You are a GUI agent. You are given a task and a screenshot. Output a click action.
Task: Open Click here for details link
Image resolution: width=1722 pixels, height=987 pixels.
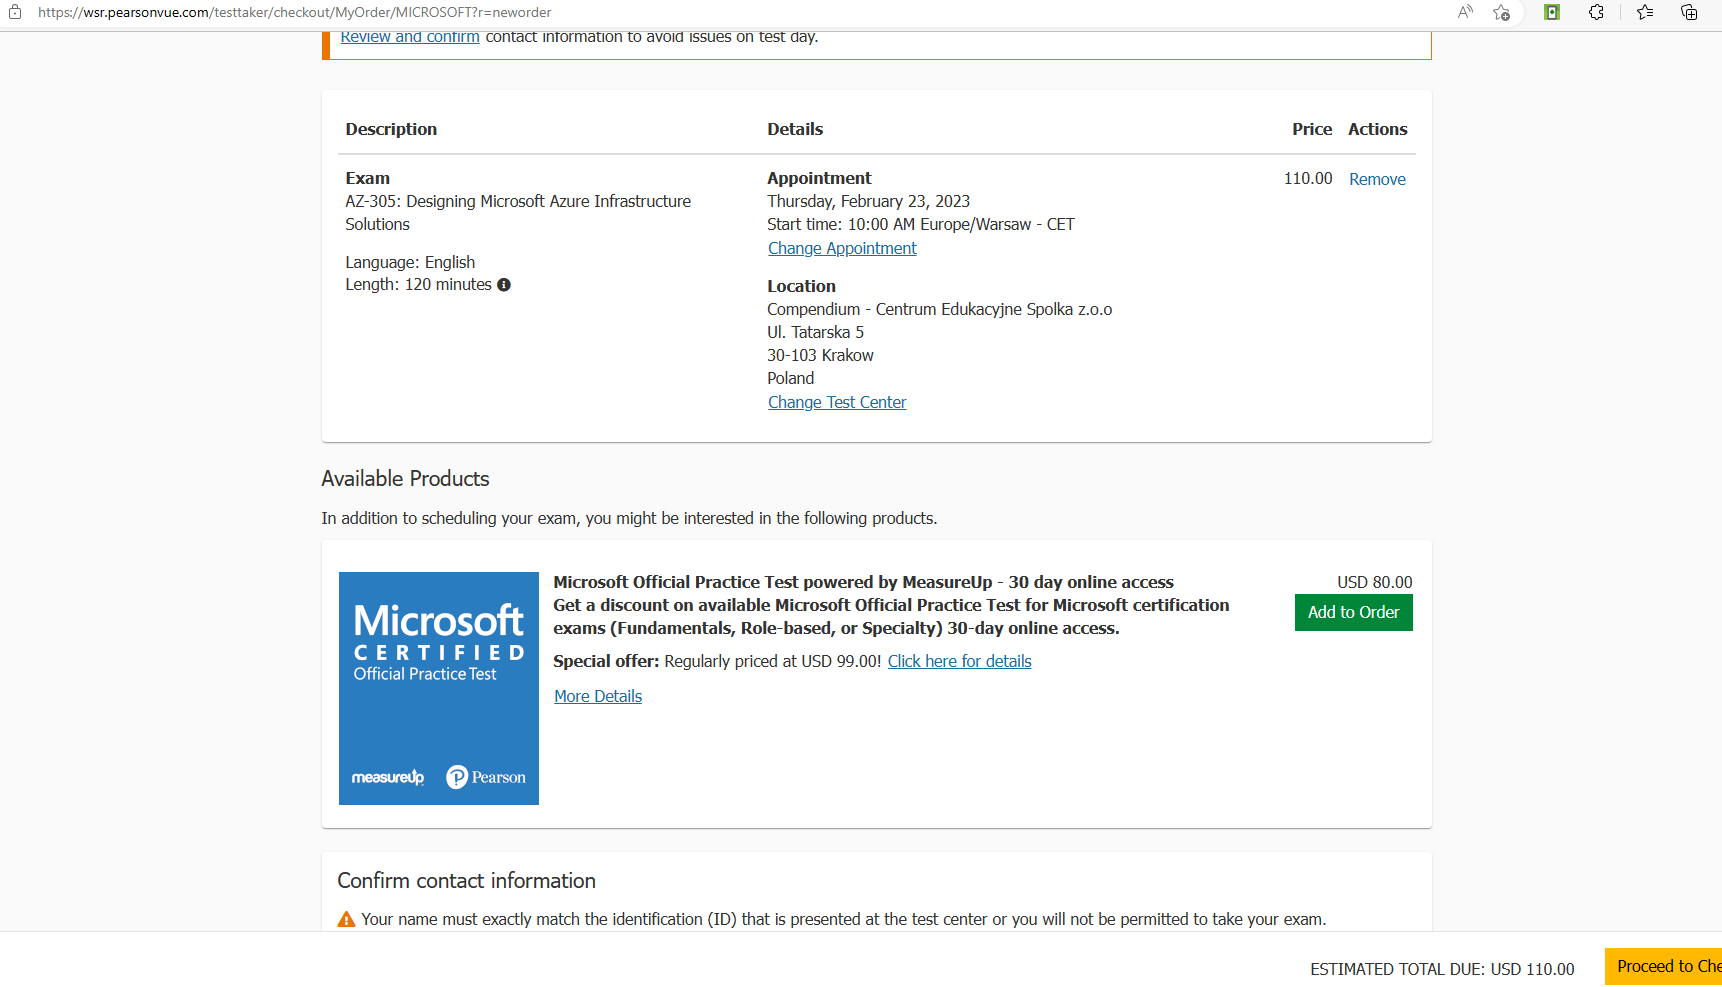960,661
